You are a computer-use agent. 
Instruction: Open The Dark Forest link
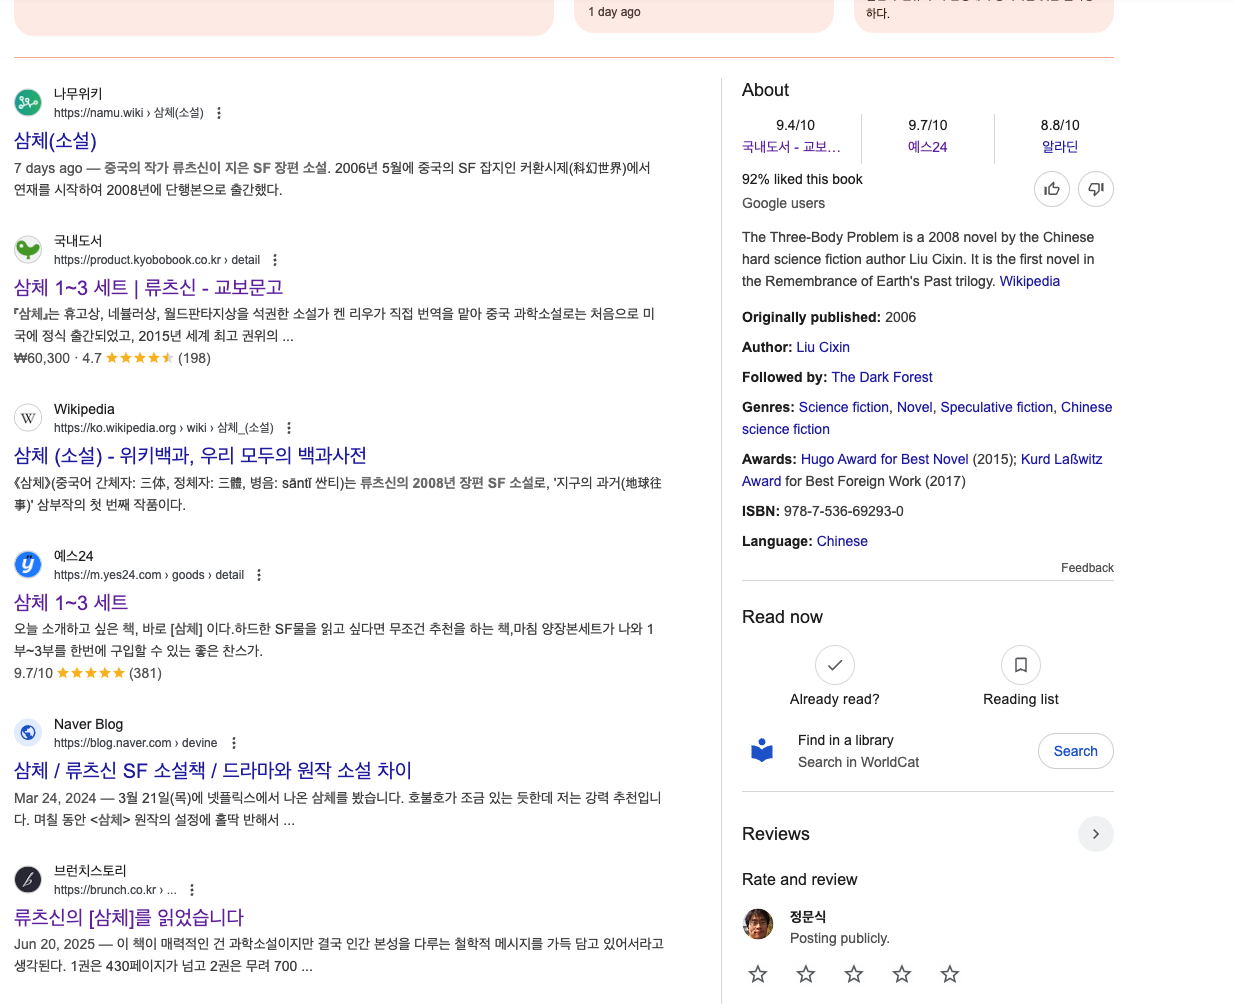(x=882, y=377)
